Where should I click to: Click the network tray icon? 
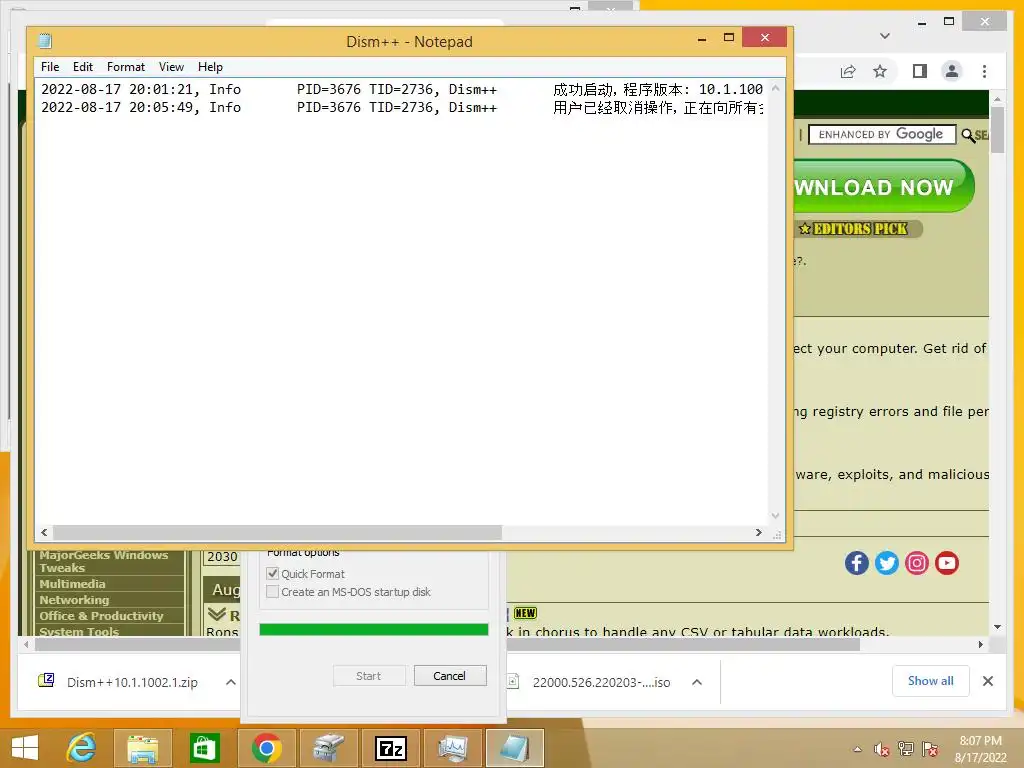pos(906,749)
